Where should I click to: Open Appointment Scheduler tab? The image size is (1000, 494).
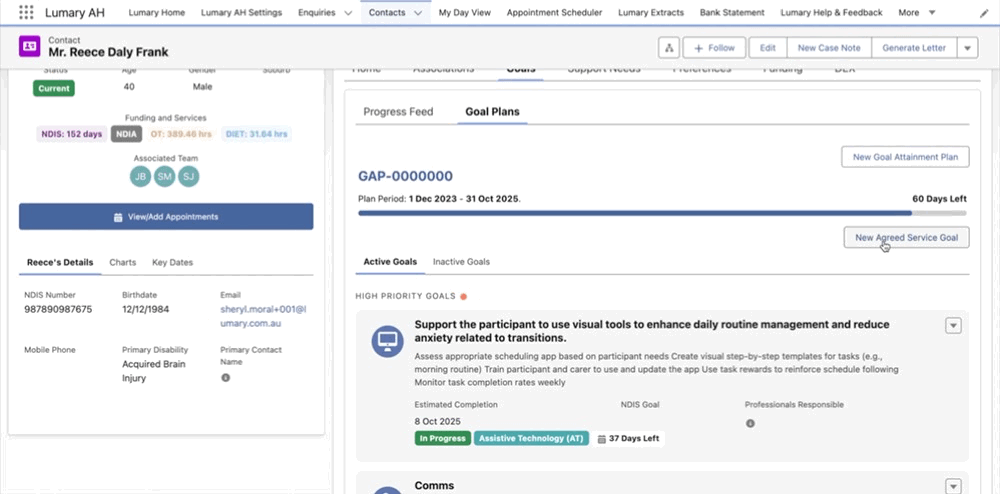click(554, 13)
